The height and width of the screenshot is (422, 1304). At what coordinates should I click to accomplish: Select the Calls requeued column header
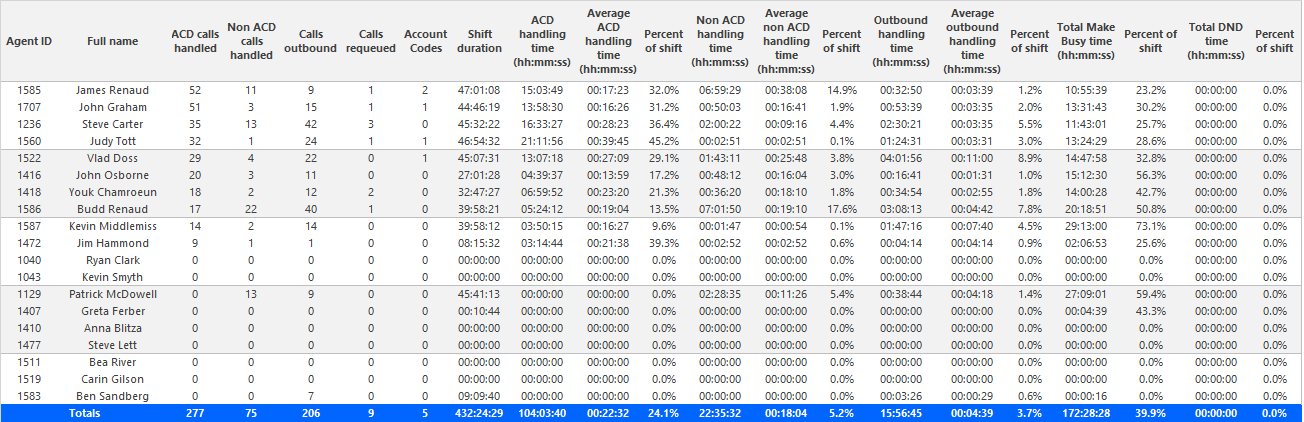371,41
